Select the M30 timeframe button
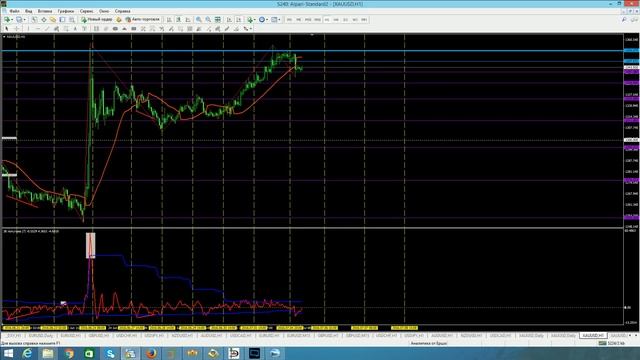Screen dimensions: 640x360 click(x=318, y=20)
